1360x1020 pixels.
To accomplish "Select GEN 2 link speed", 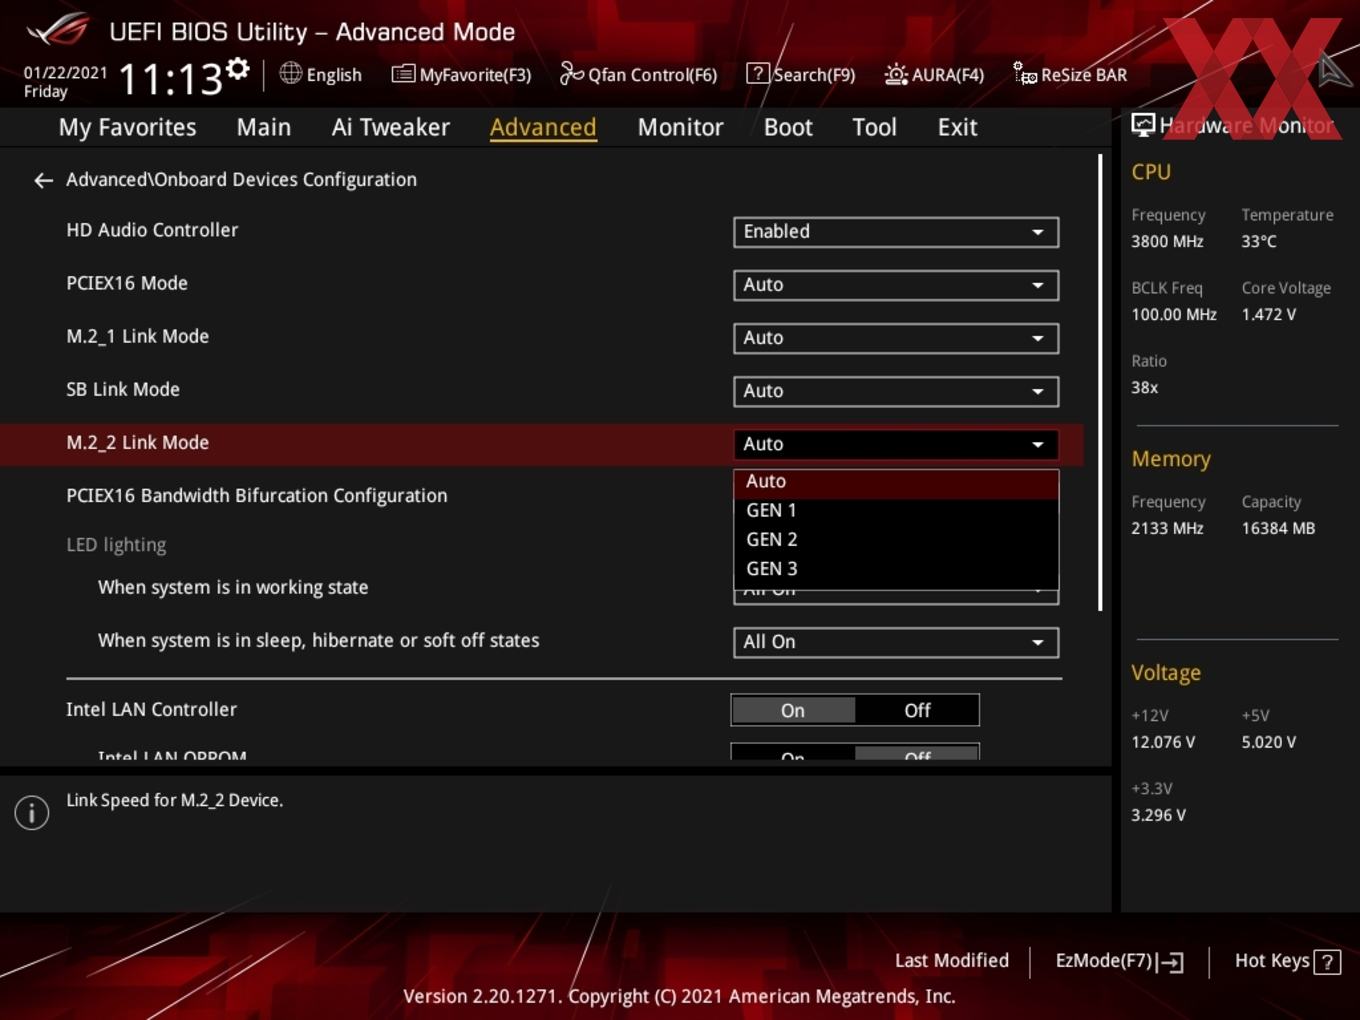I will click(x=896, y=540).
